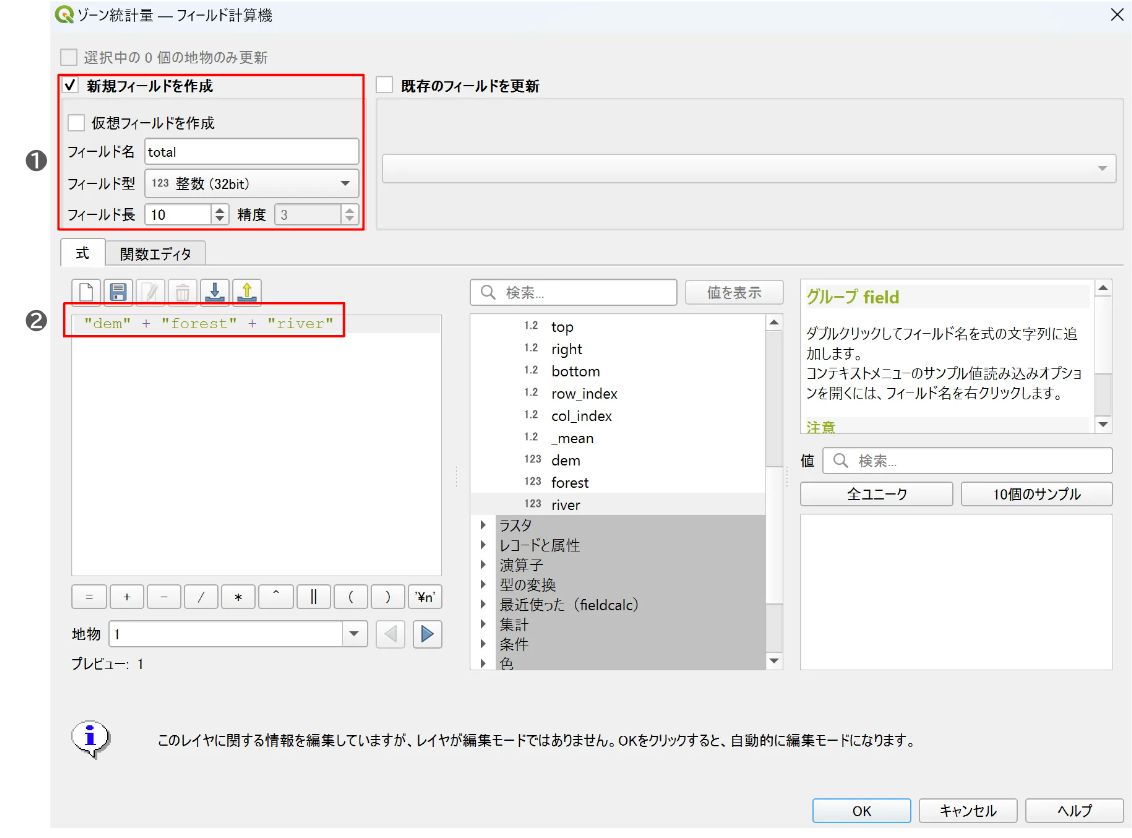Insert the minus operator
Image resolution: width=1132 pixels, height=838 pixels.
point(164,597)
